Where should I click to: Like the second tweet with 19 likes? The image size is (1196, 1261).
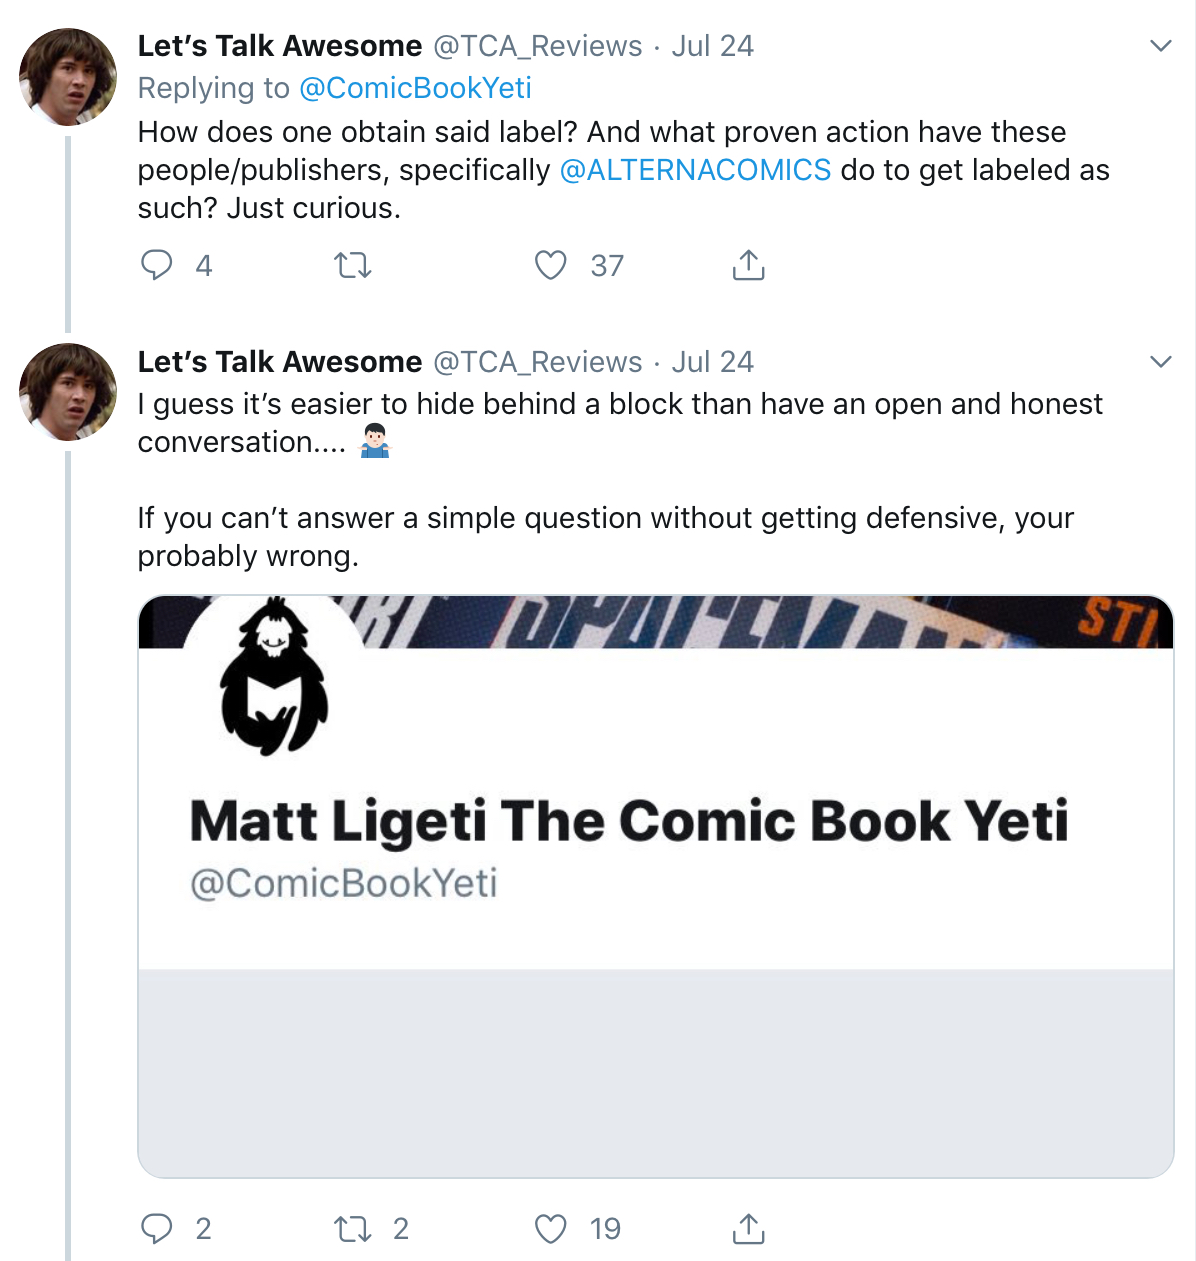[x=550, y=1228]
